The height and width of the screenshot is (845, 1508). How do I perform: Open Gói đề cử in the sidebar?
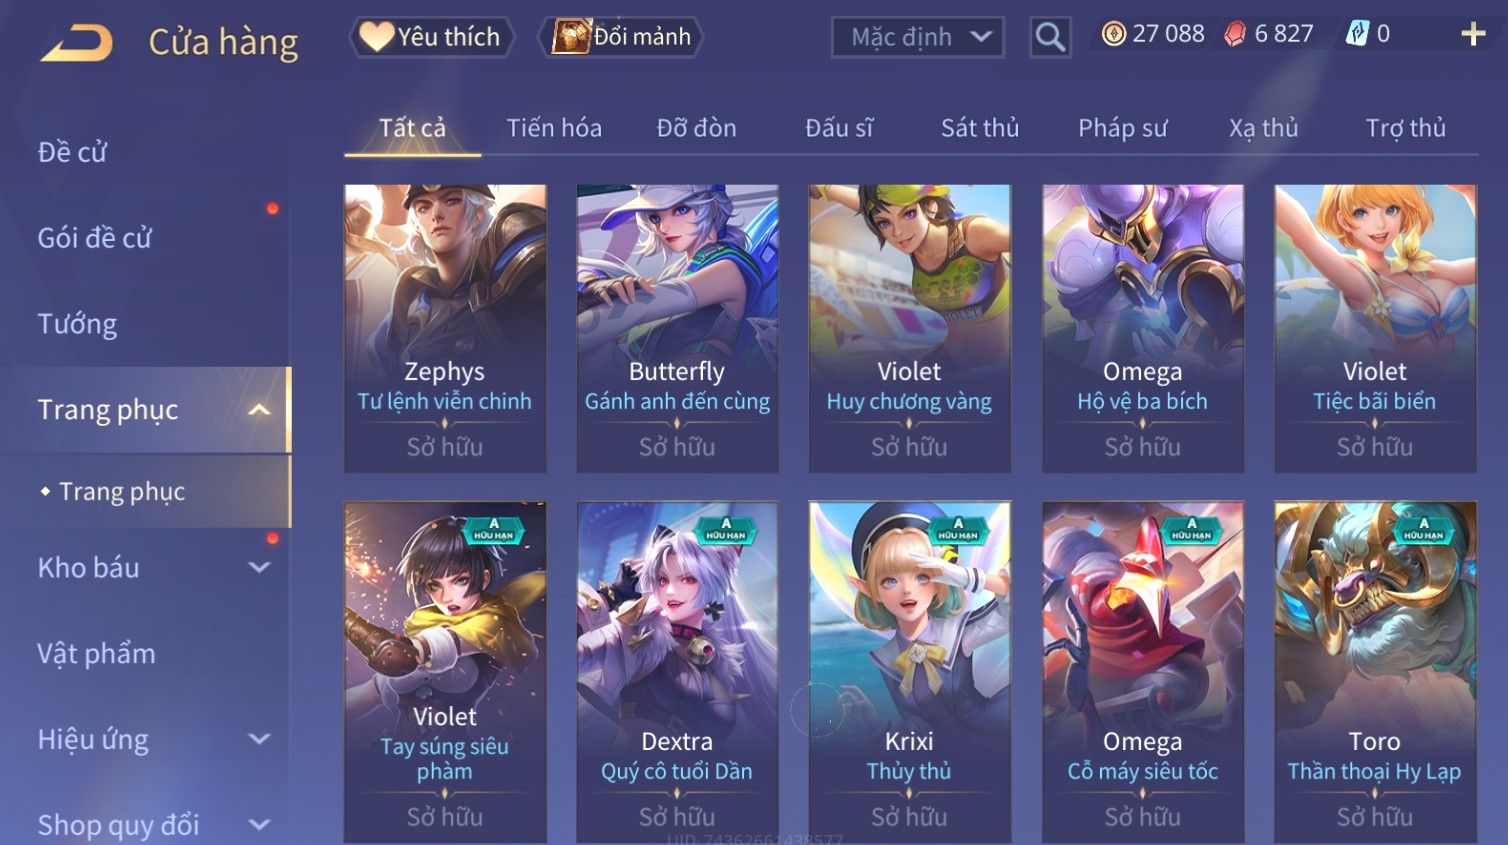(x=95, y=238)
